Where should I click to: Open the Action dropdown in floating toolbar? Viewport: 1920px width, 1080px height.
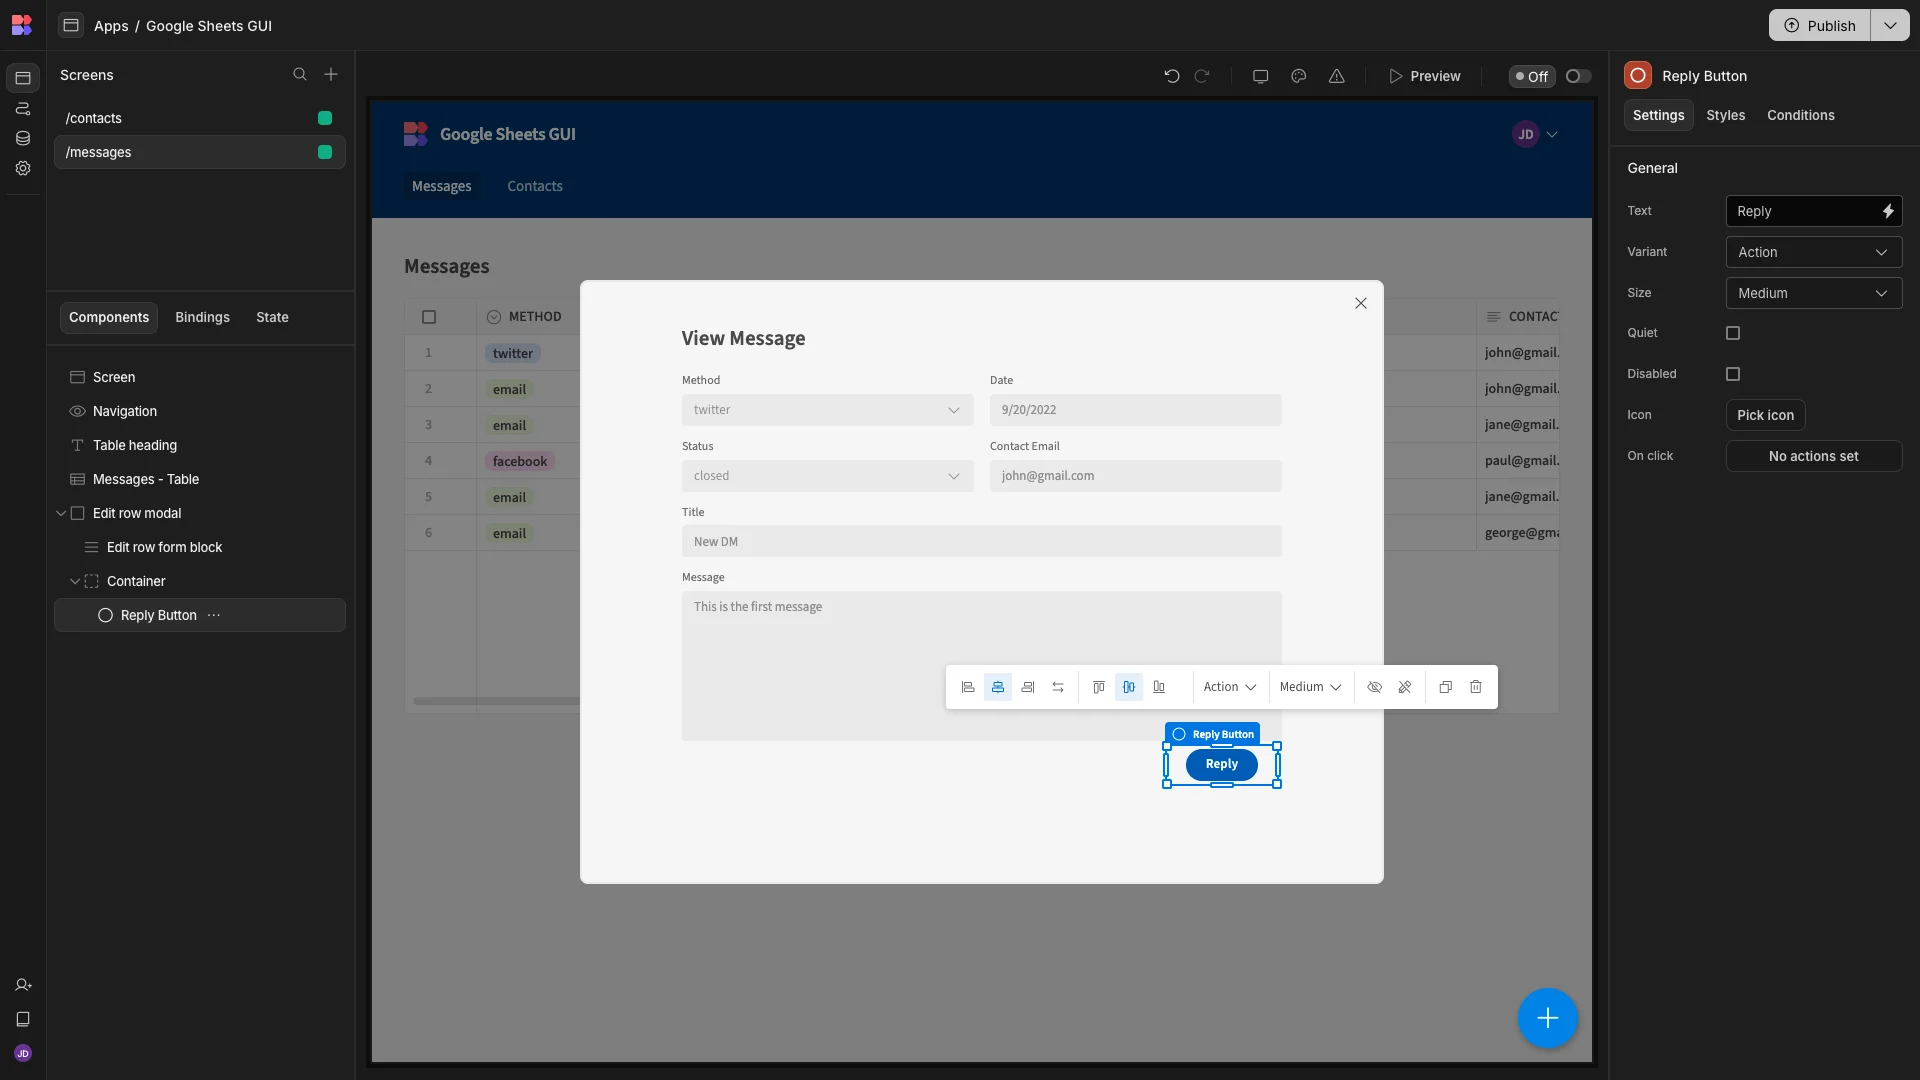1229,687
